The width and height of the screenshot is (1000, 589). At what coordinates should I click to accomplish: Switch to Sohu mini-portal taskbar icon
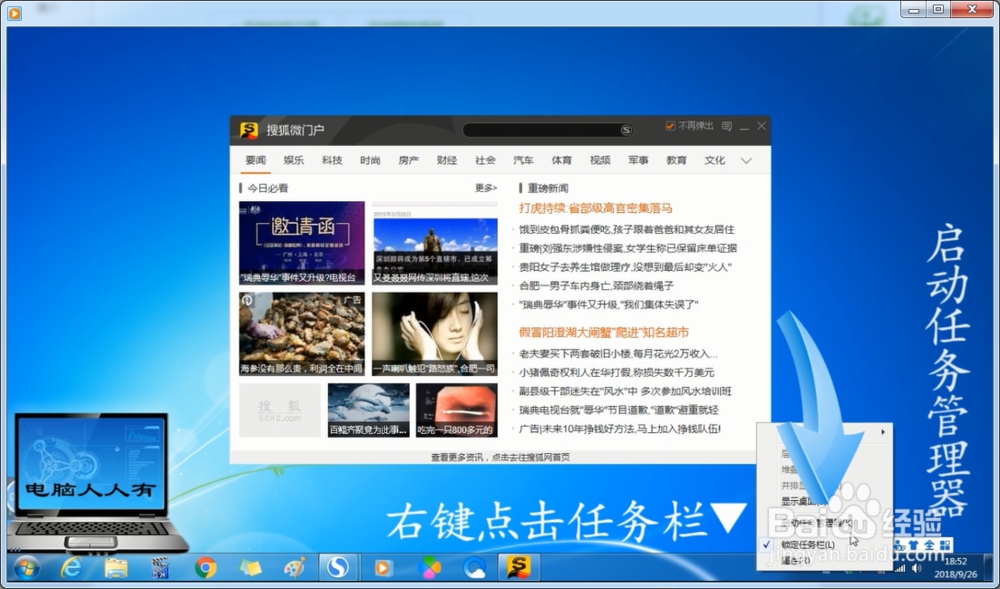pos(518,567)
